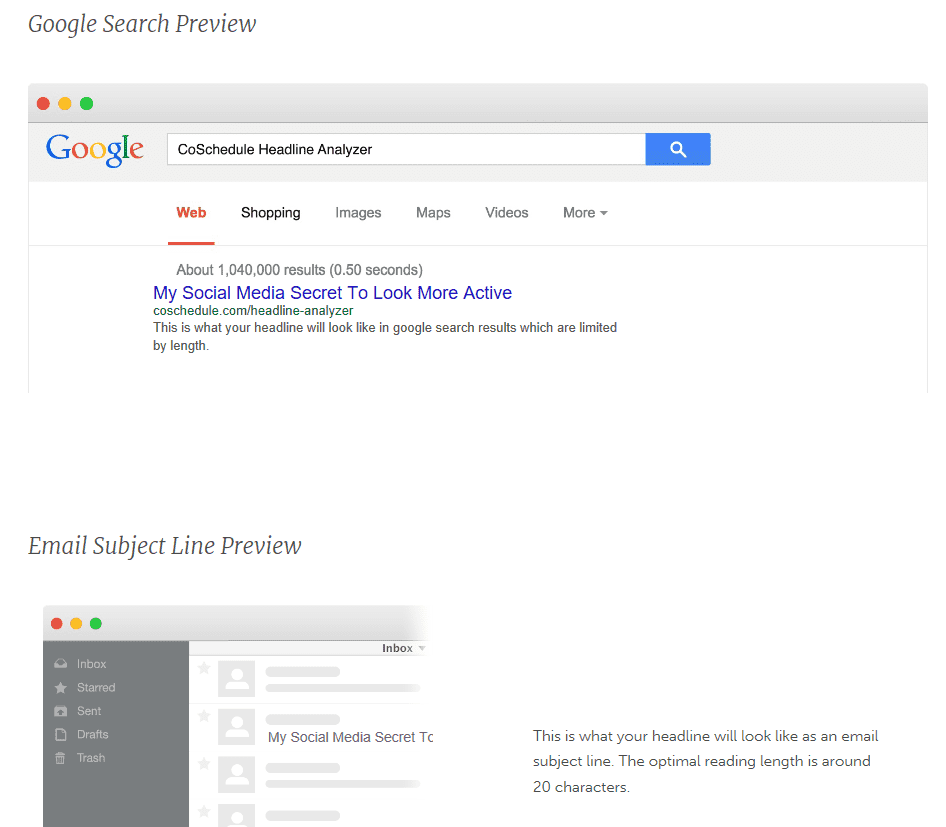This screenshot has width=946, height=827.
Task: Switch to the Shopping tab
Action: click(270, 213)
